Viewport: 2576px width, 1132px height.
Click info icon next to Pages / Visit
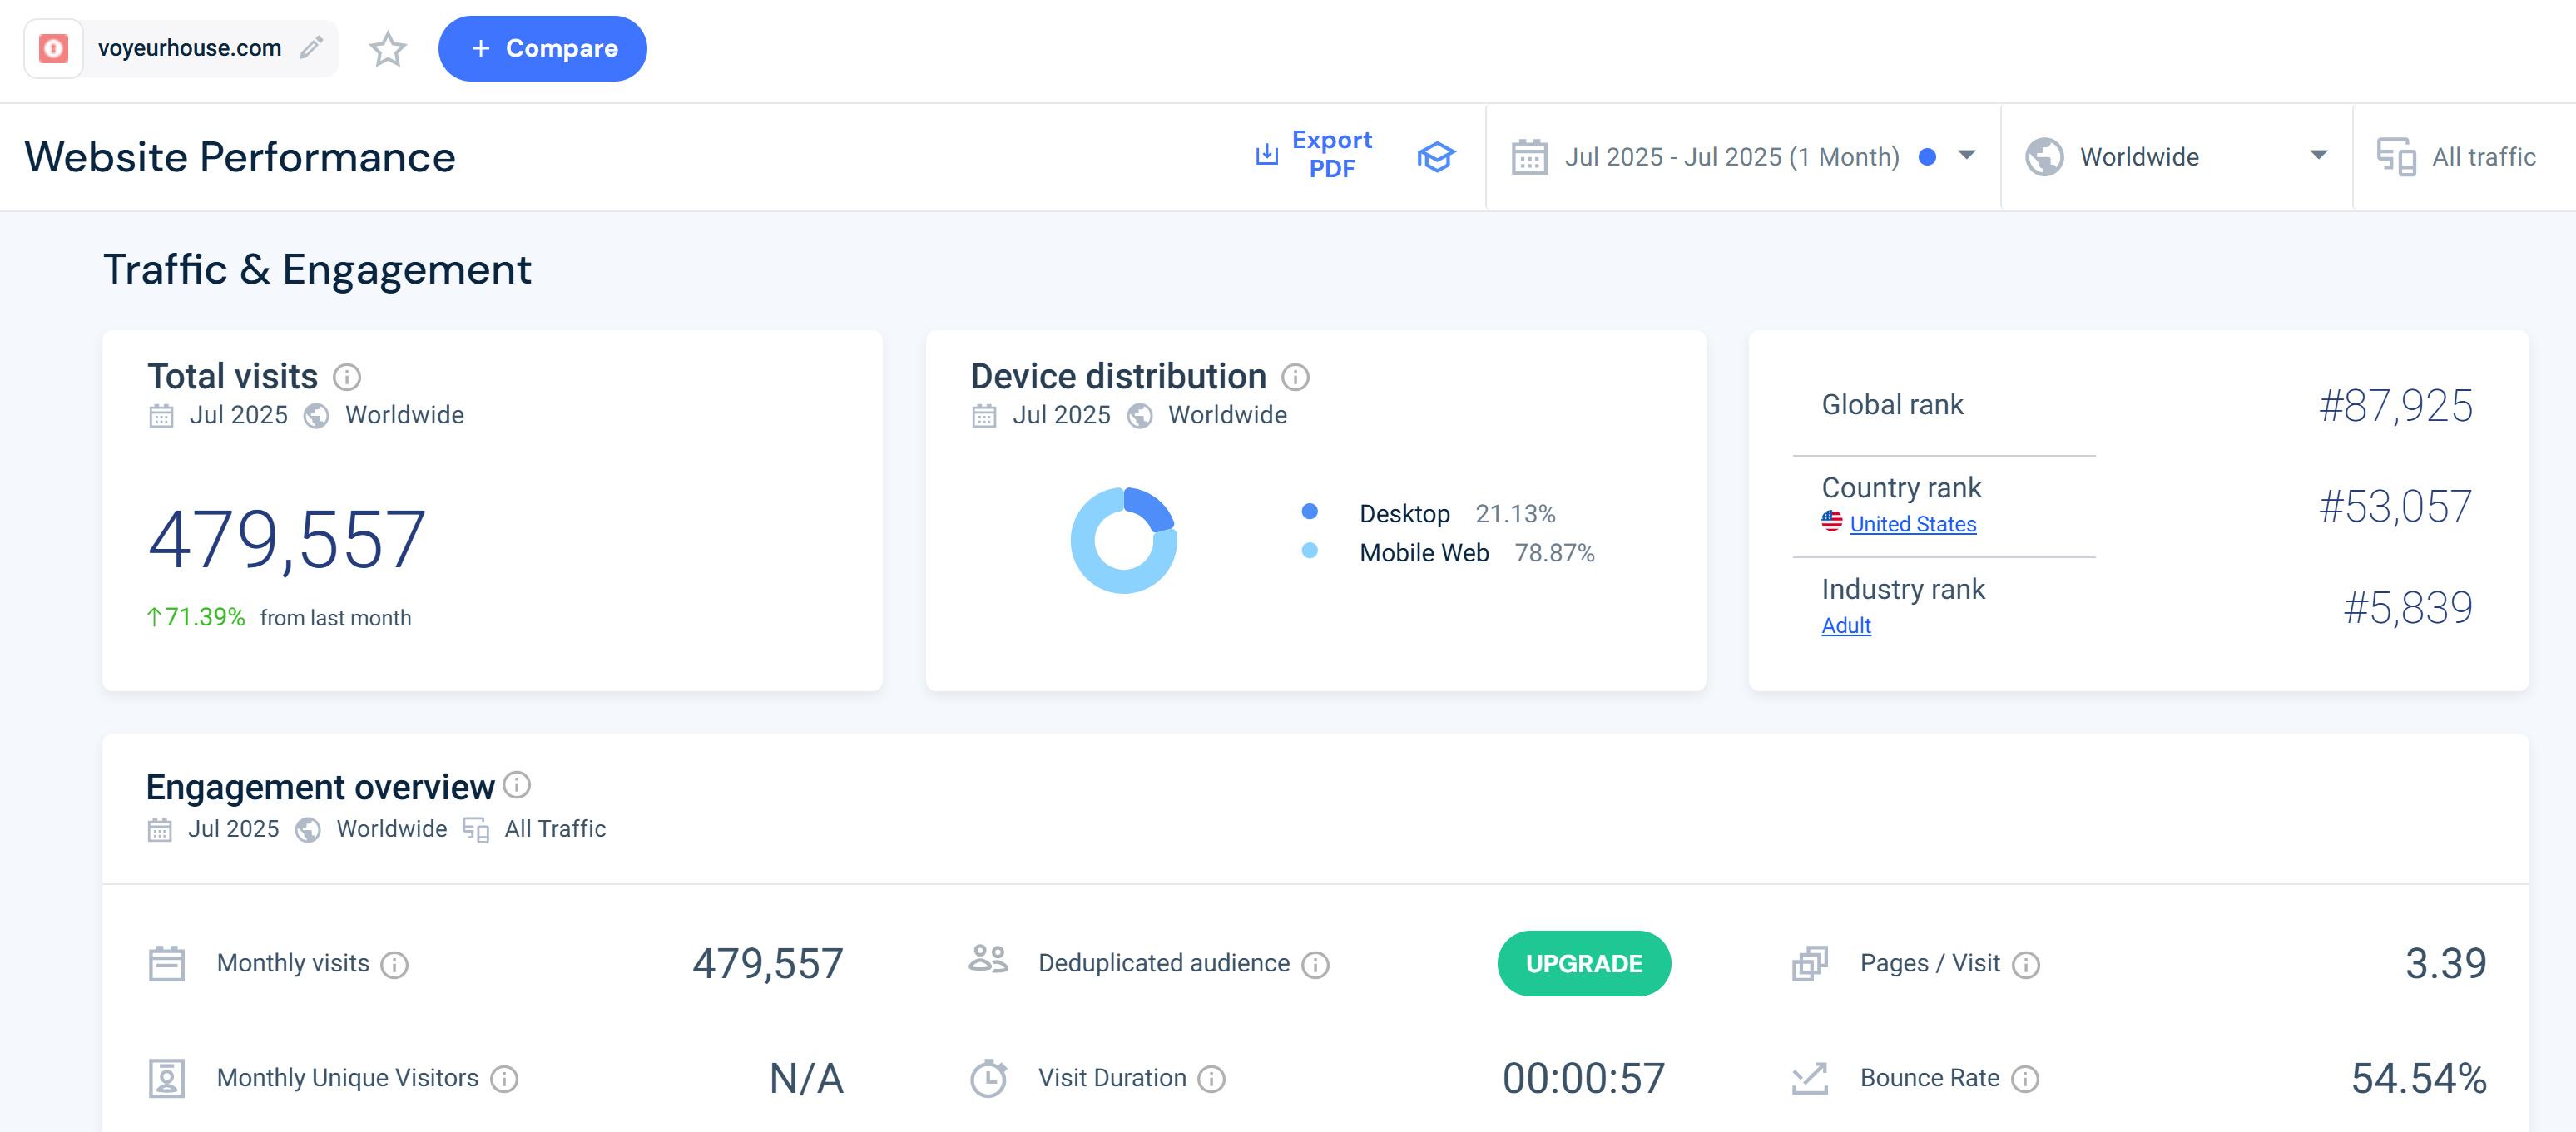2025,964
